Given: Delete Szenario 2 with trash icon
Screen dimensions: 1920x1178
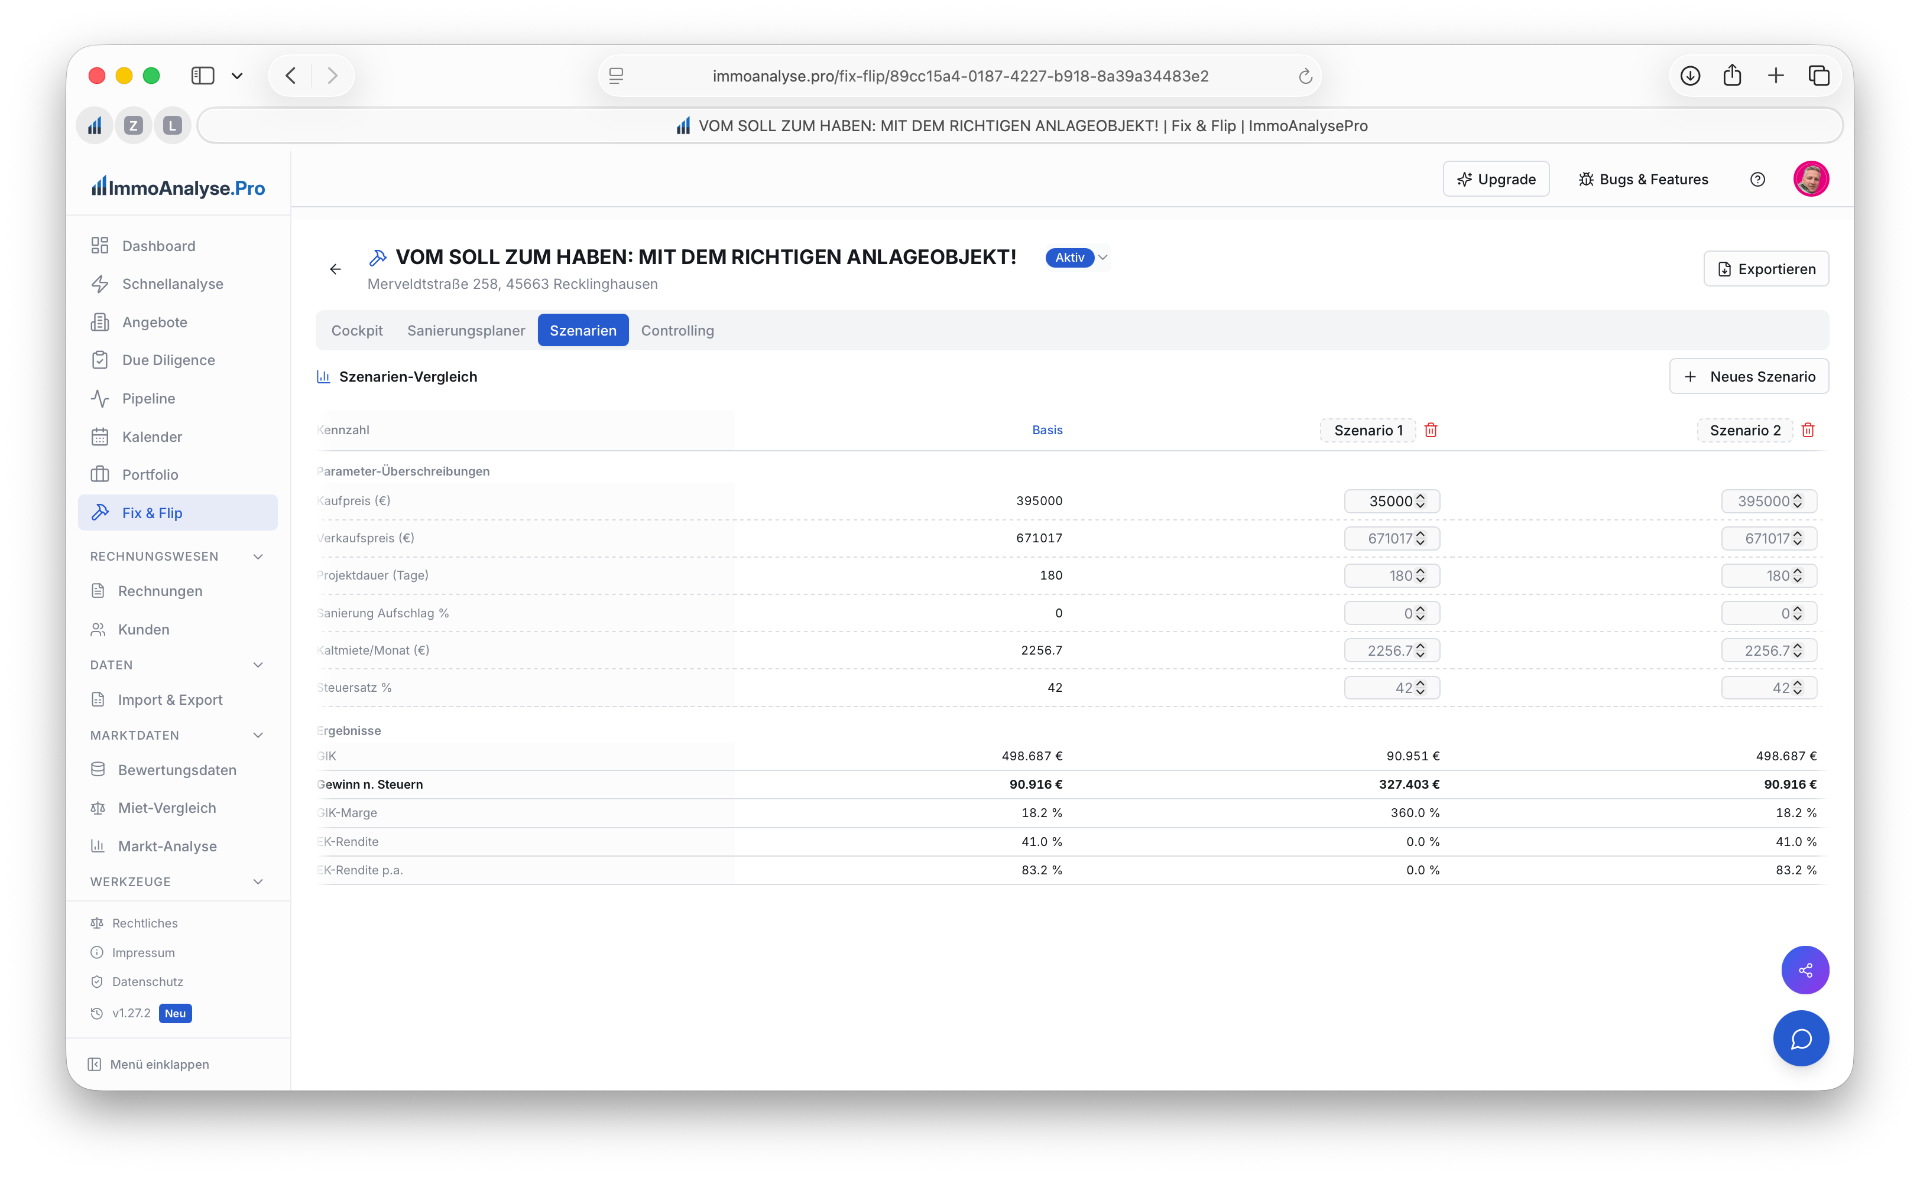Looking at the screenshot, I should pos(1808,430).
